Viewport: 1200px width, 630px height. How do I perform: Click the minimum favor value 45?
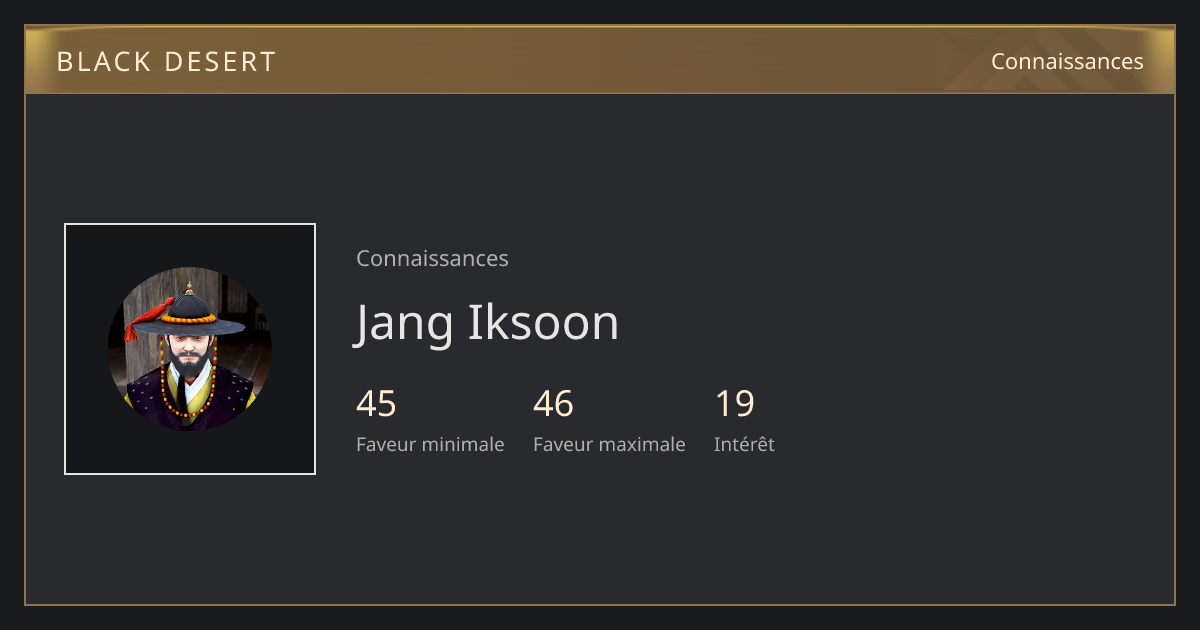point(376,404)
